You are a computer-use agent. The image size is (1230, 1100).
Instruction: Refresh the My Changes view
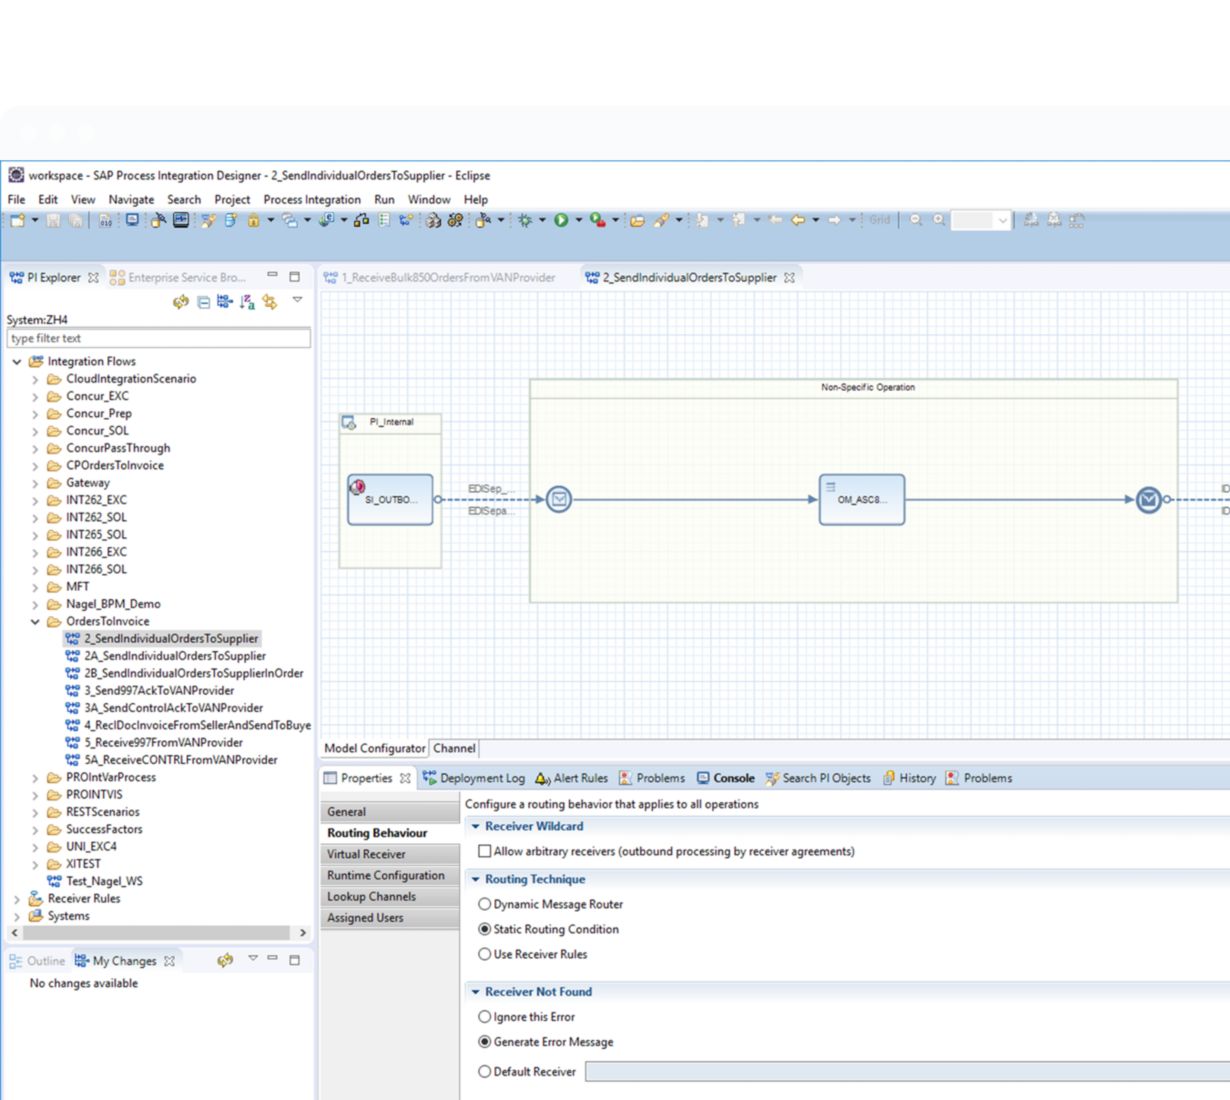[225, 960]
